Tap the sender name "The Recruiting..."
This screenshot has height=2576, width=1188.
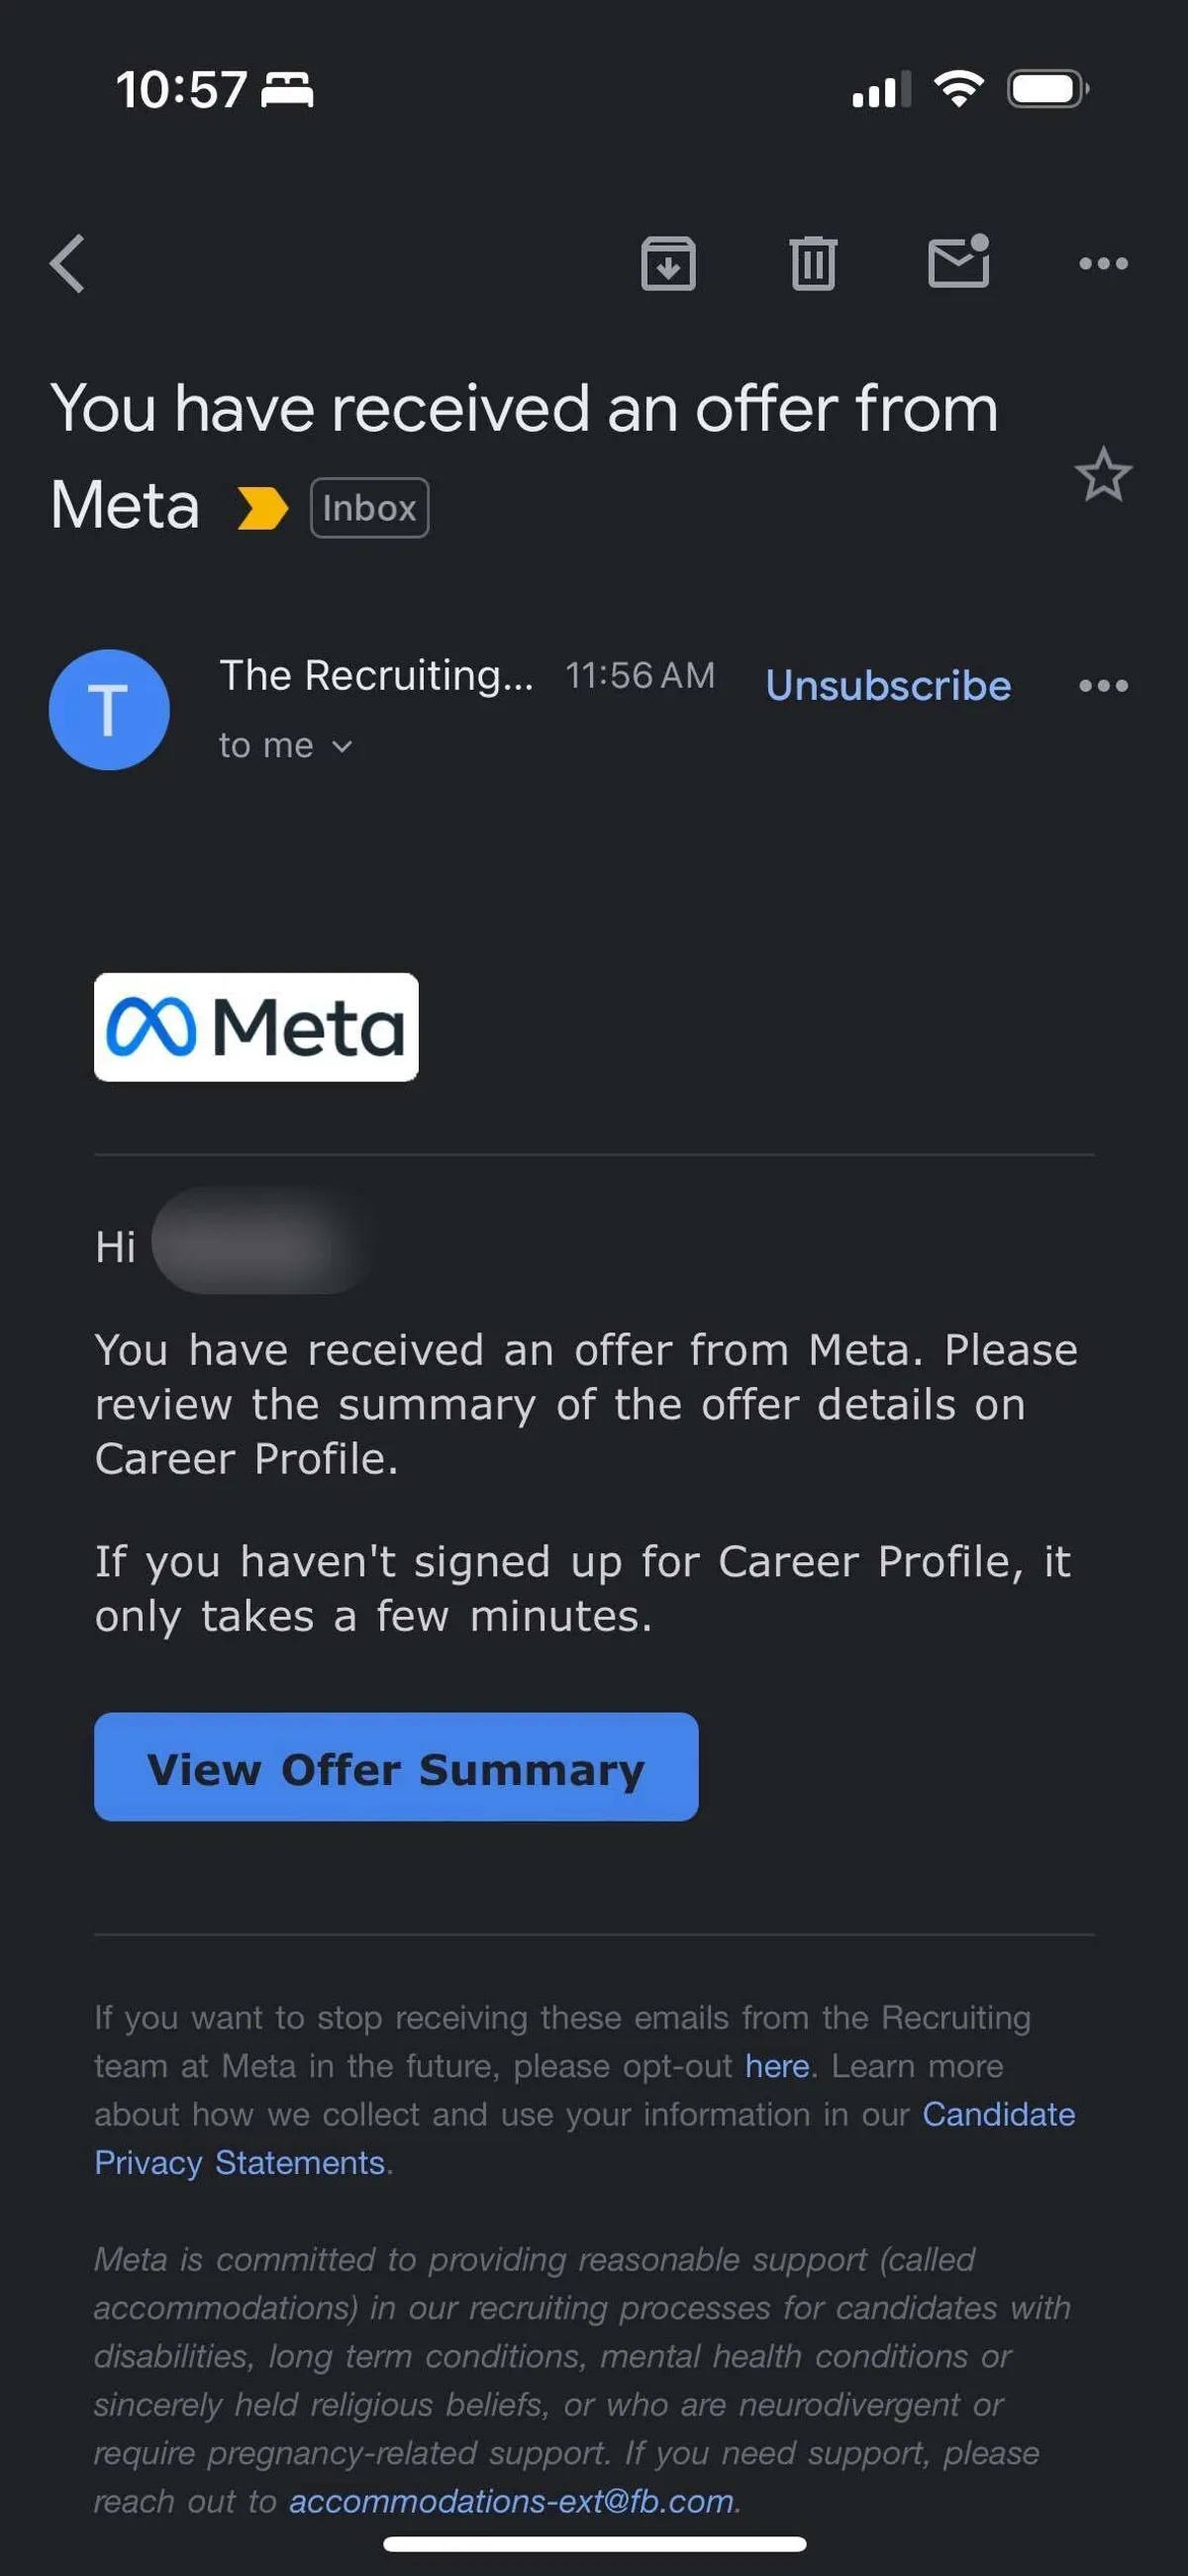[x=376, y=676]
